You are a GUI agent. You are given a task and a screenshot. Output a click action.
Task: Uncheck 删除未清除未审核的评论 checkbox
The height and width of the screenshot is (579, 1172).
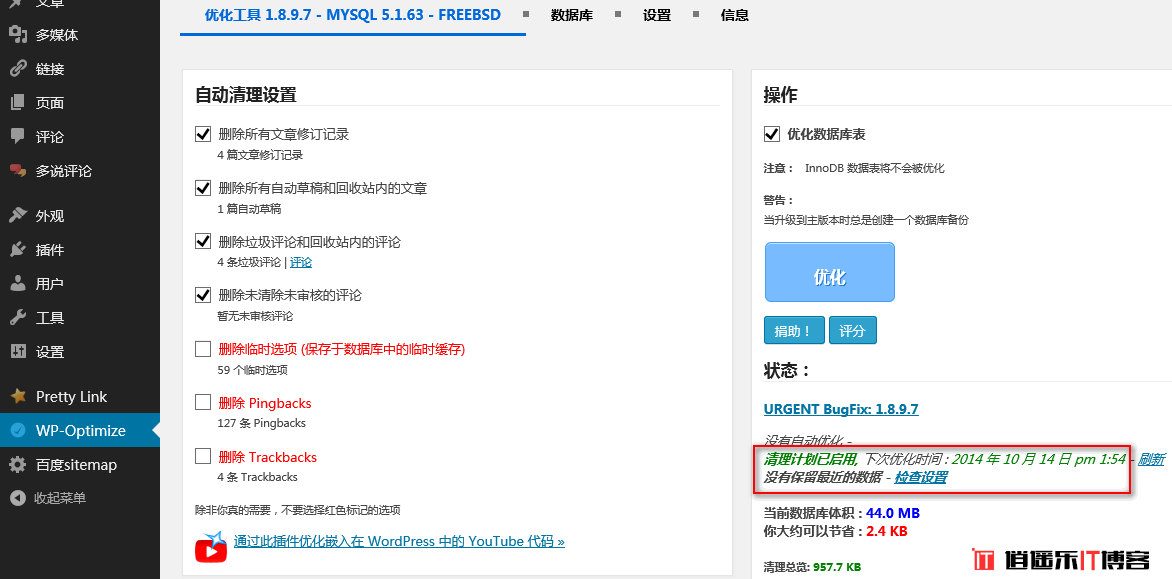[x=203, y=295]
